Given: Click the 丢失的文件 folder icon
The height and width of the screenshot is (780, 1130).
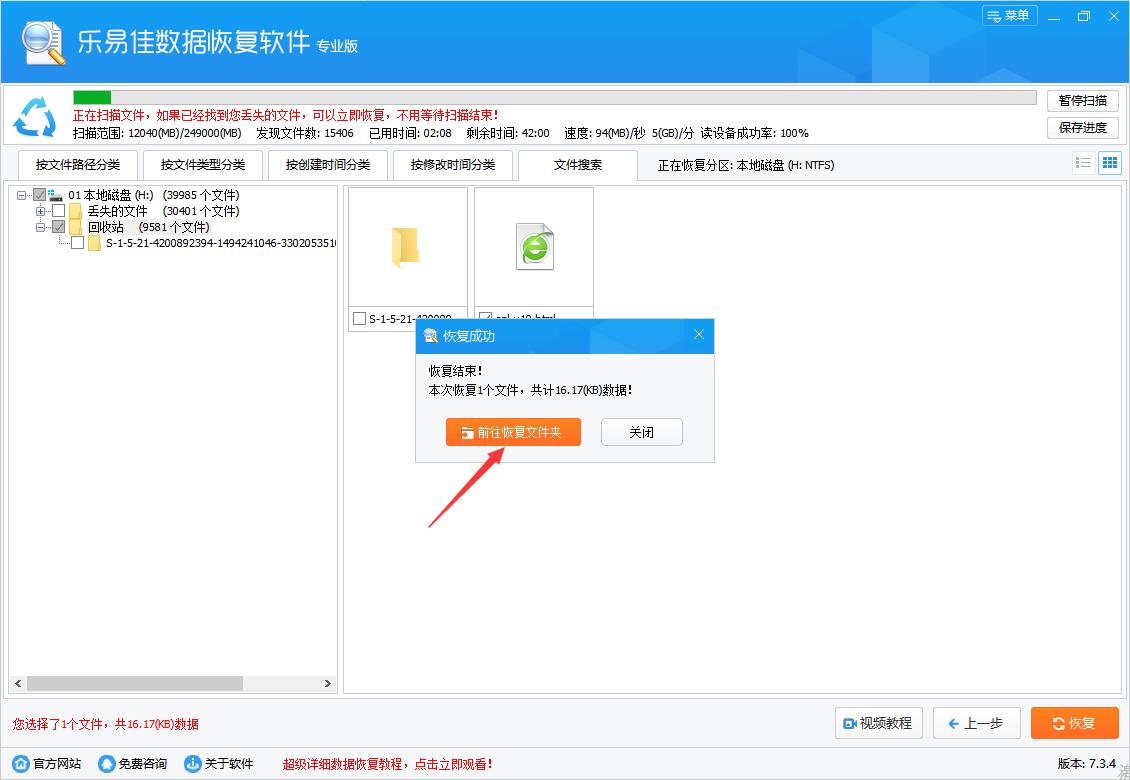Looking at the screenshot, I should (x=75, y=211).
